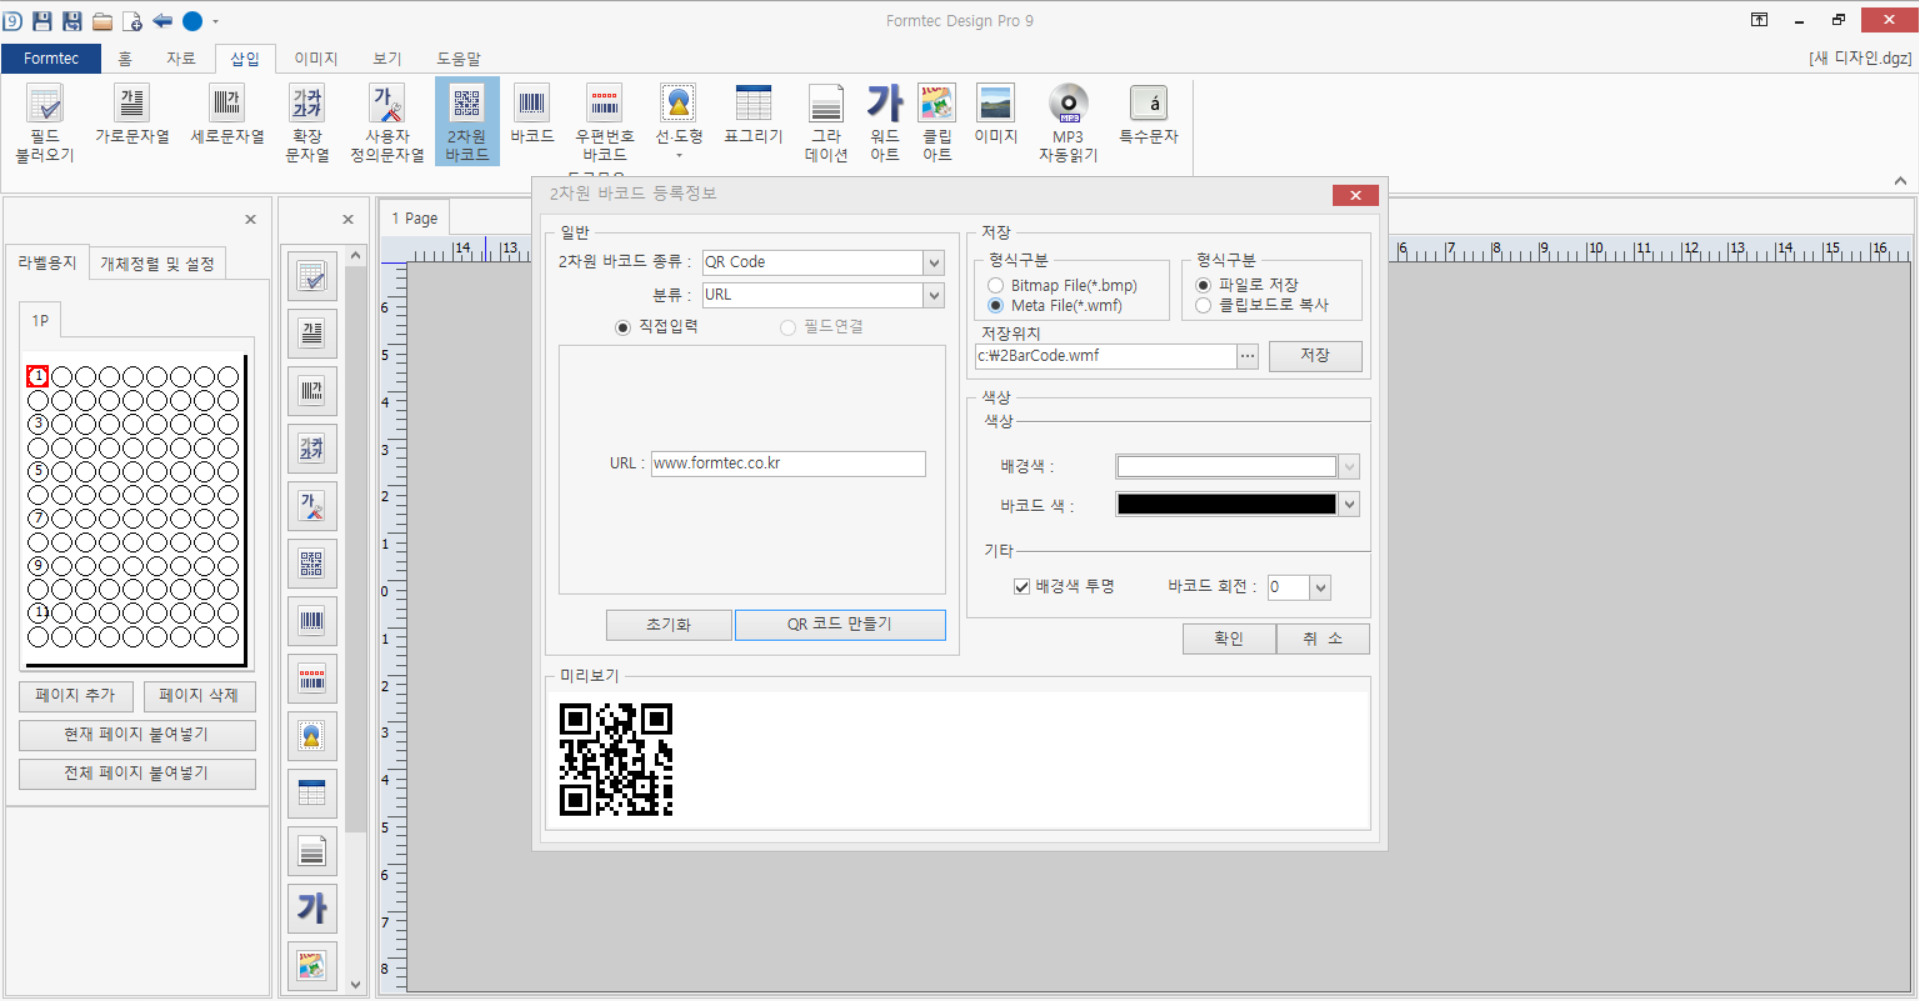Toggle the 배경색 투명 checkbox

pos(1021,587)
